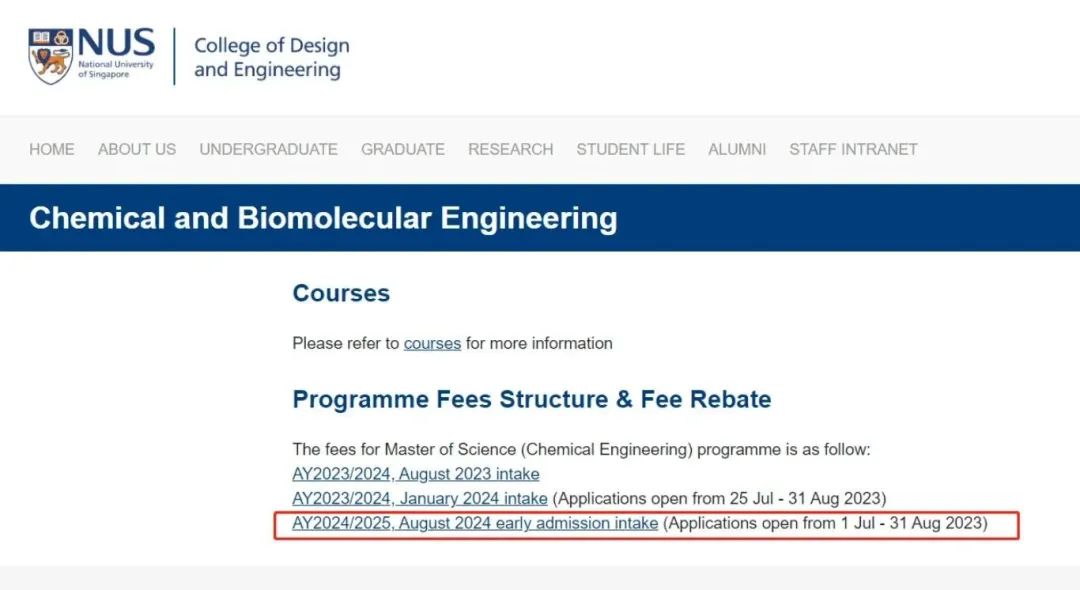This screenshot has width=1080, height=590.
Task: Click the fees for Master of Science sentence
Action: coord(581,450)
